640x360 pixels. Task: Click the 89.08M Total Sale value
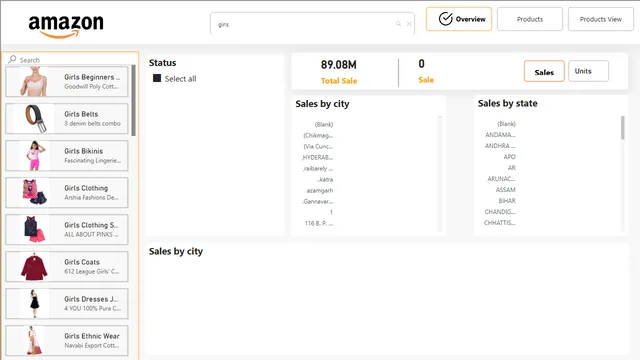(x=338, y=64)
